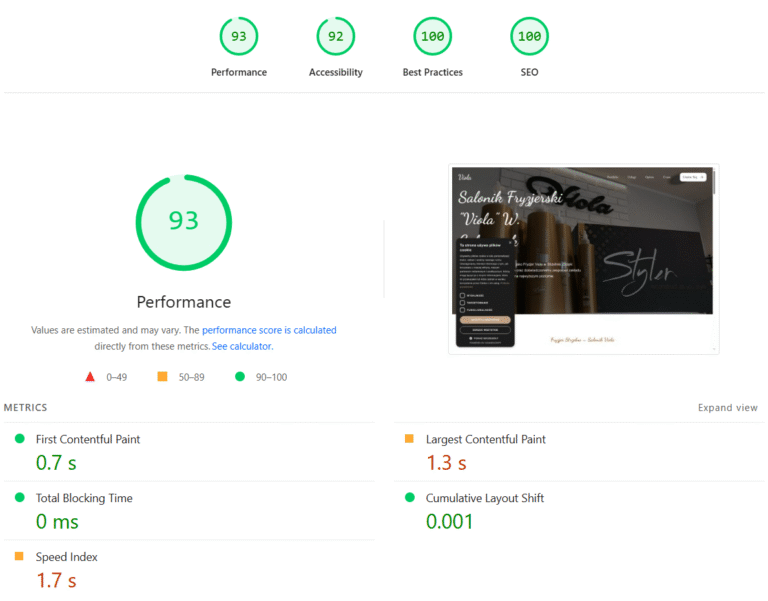768x601 pixels.
Task: Open the Viola salon page screenshot thumbnail
Action: pyautogui.click(x=583, y=259)
